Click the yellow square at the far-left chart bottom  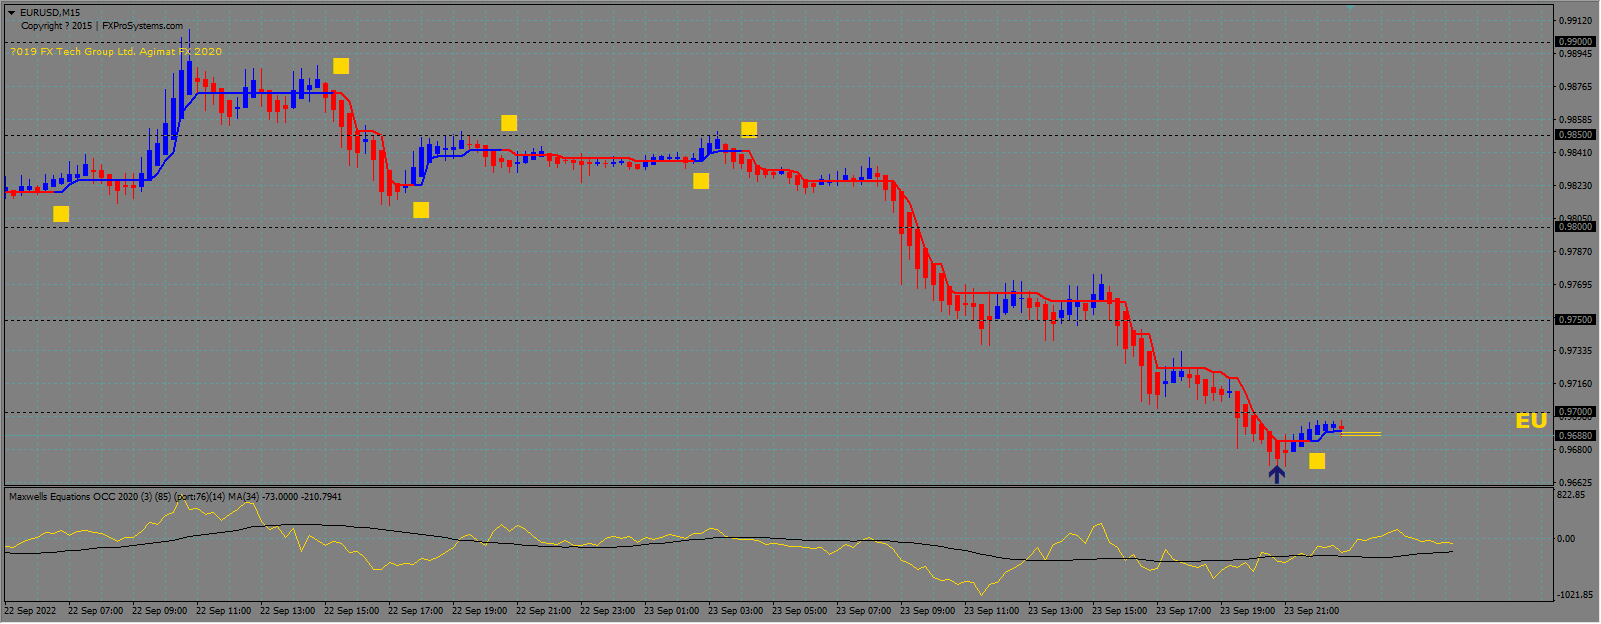pyautogui.click(x=61, y=214)
